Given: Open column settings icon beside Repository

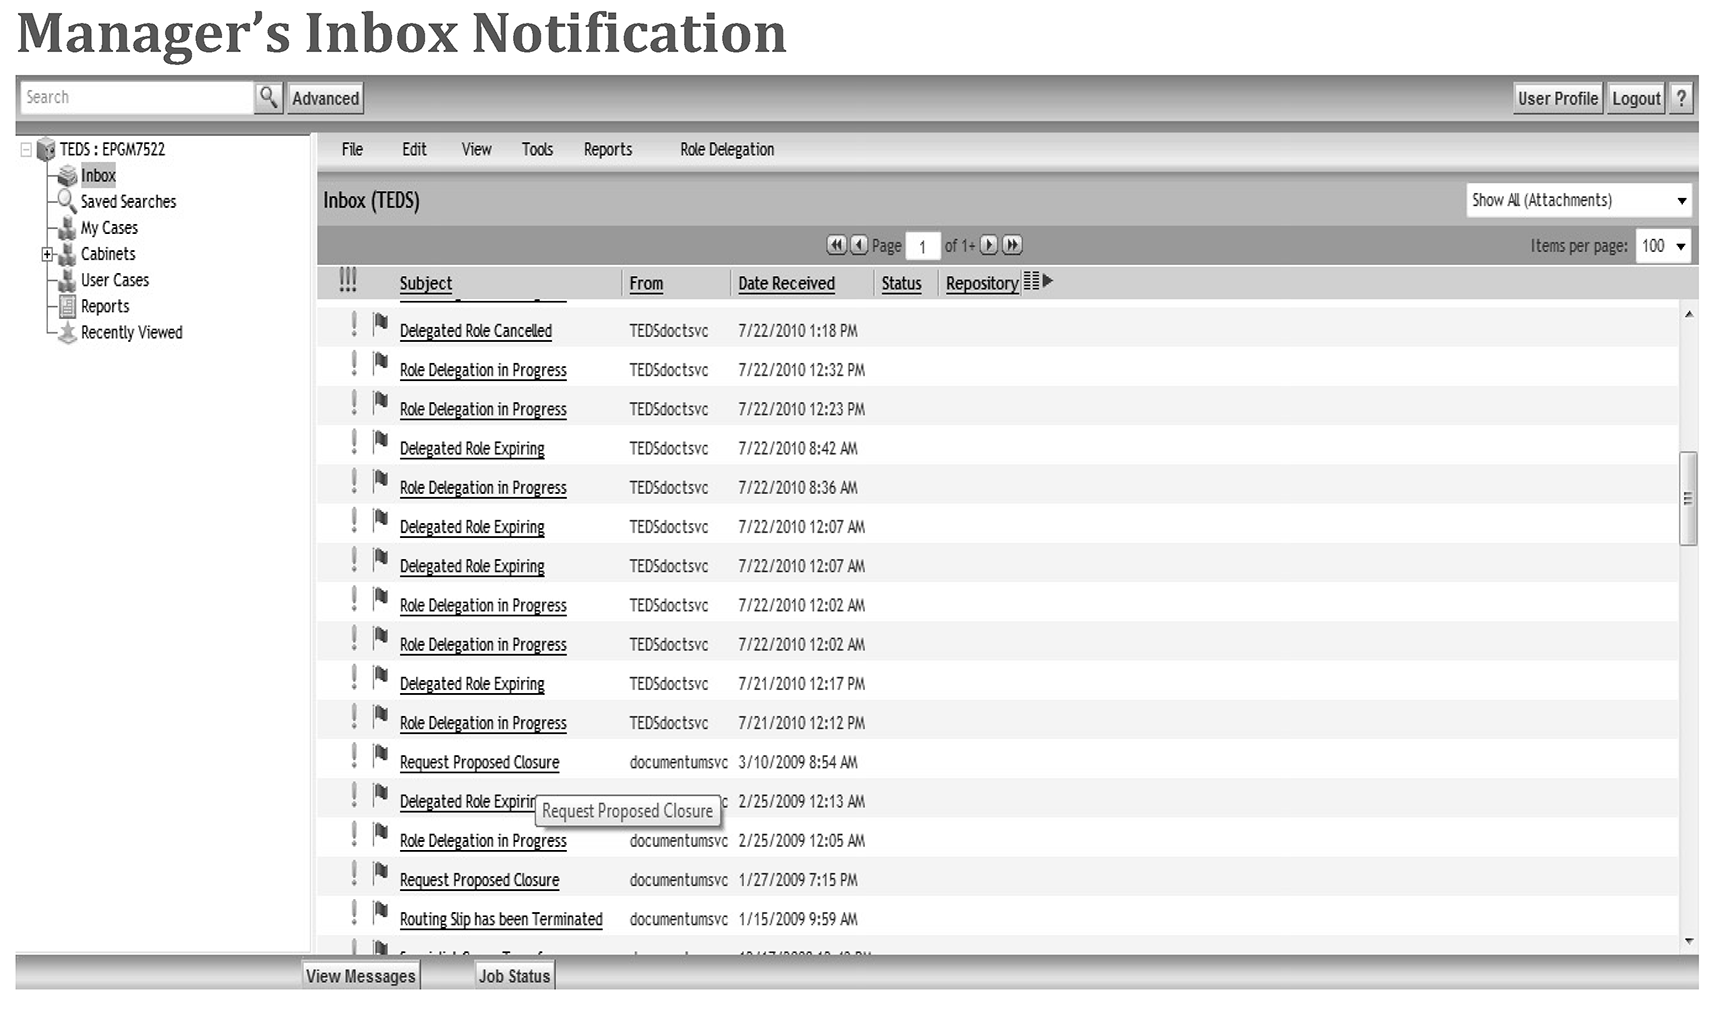Looking at the screenshot, I should (x=1032, y=282).
